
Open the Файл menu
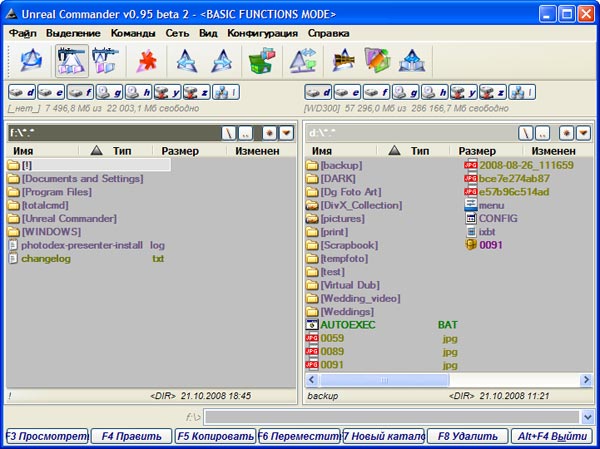point(23,33)
